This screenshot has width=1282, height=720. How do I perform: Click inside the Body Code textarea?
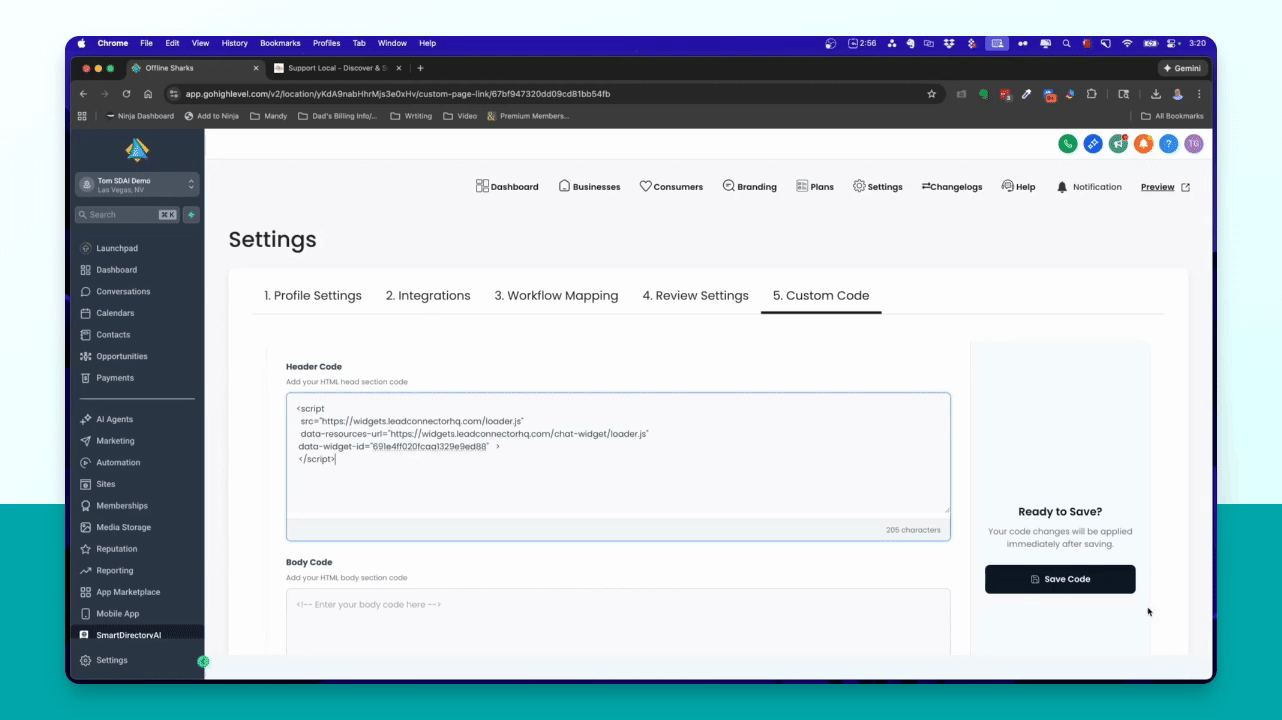(618, 622)
